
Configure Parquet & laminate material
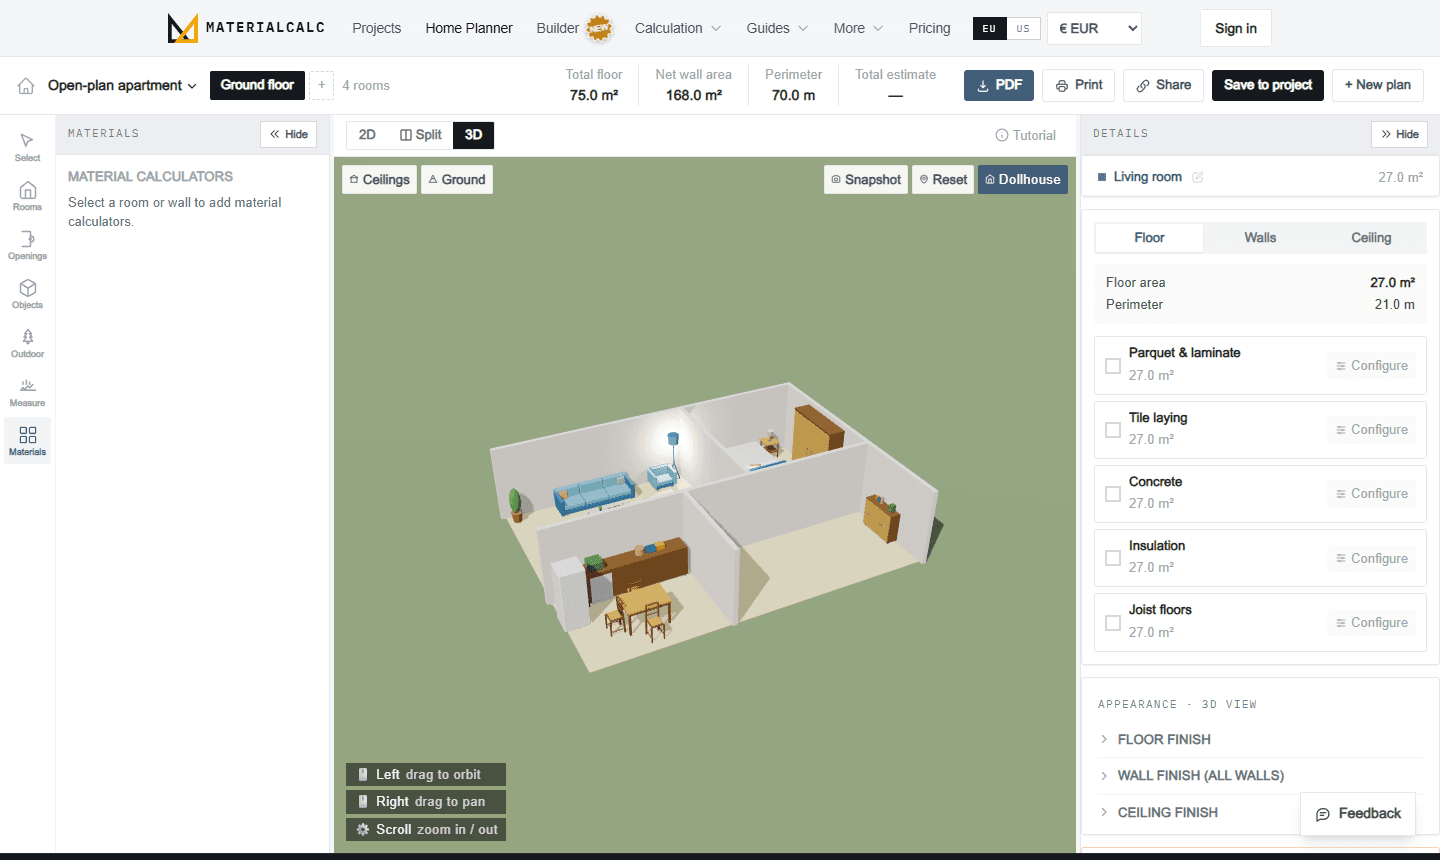click(x=1372, y=366)
